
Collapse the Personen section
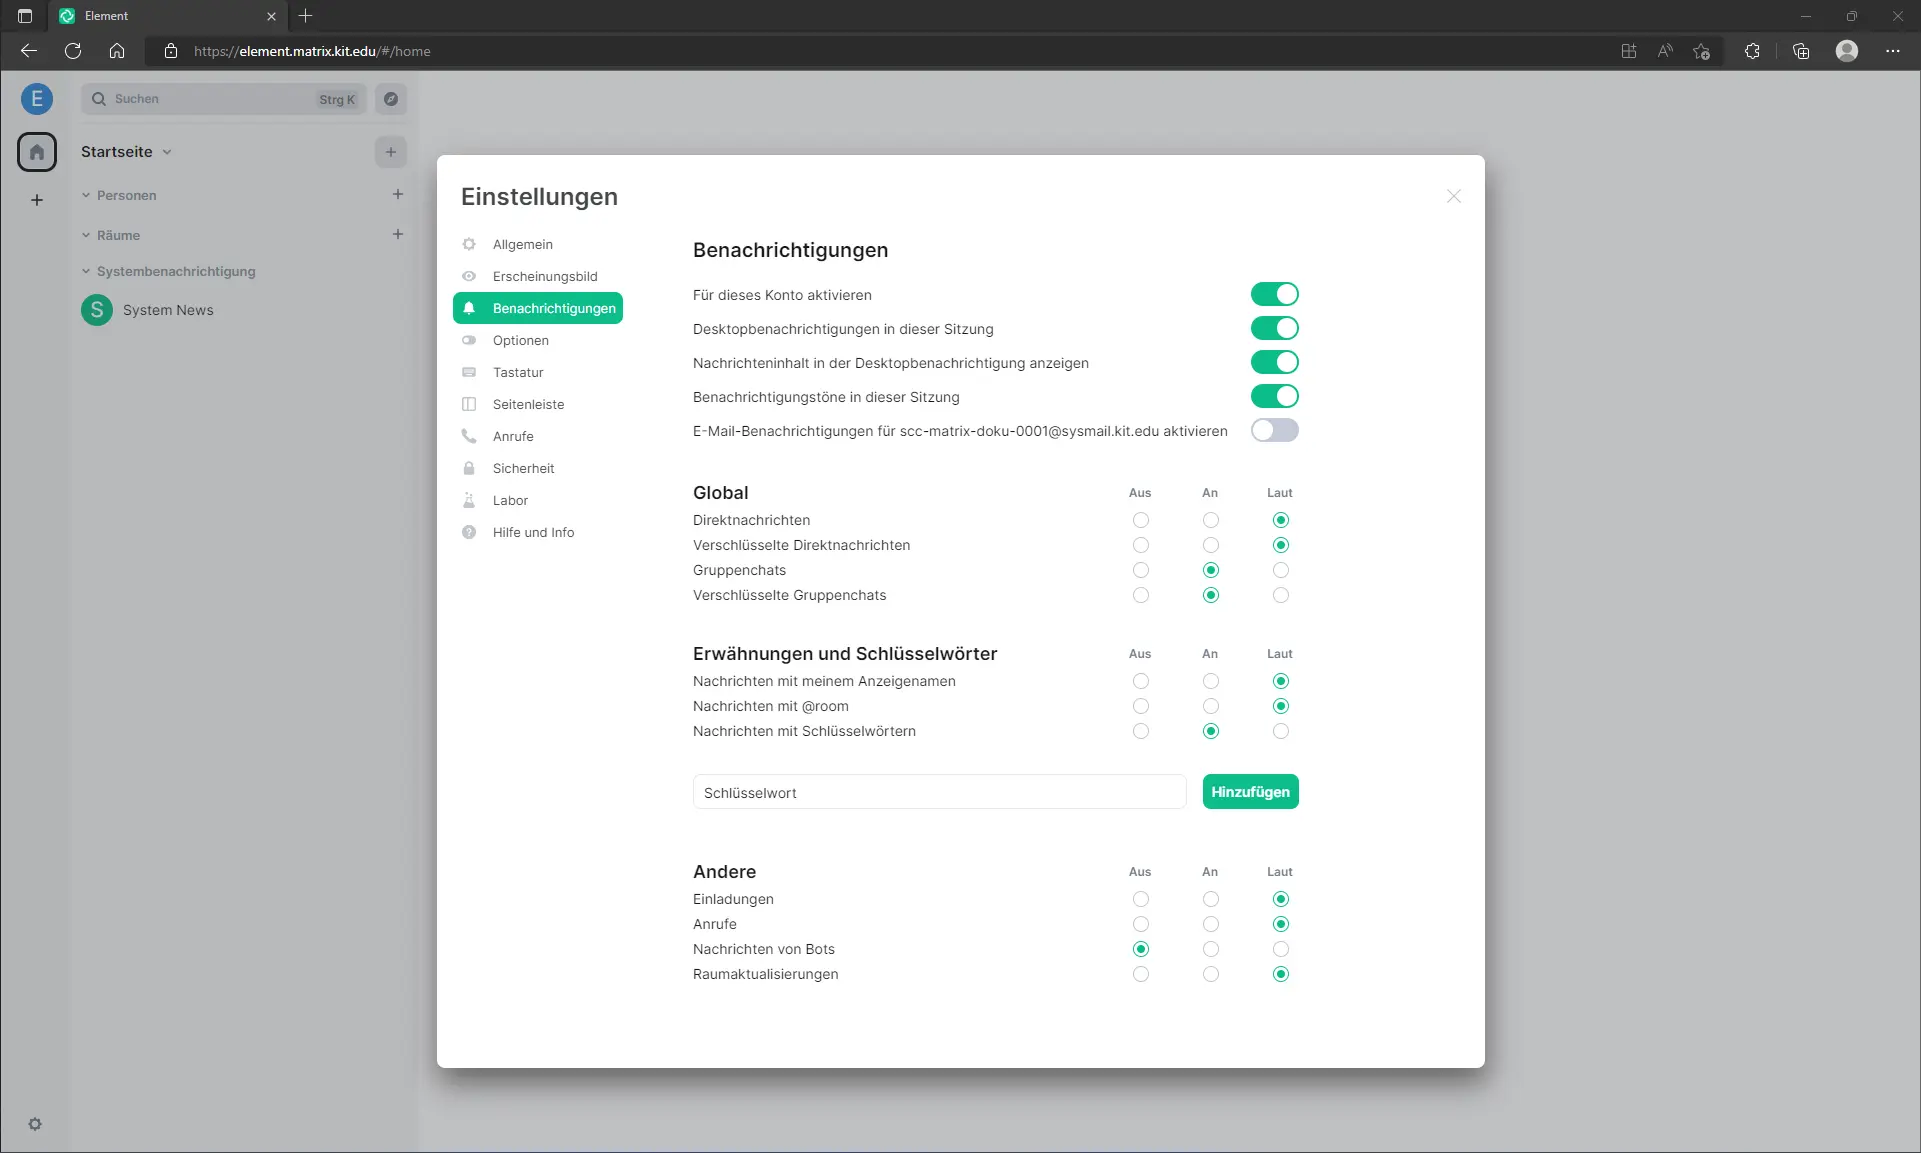86,195
